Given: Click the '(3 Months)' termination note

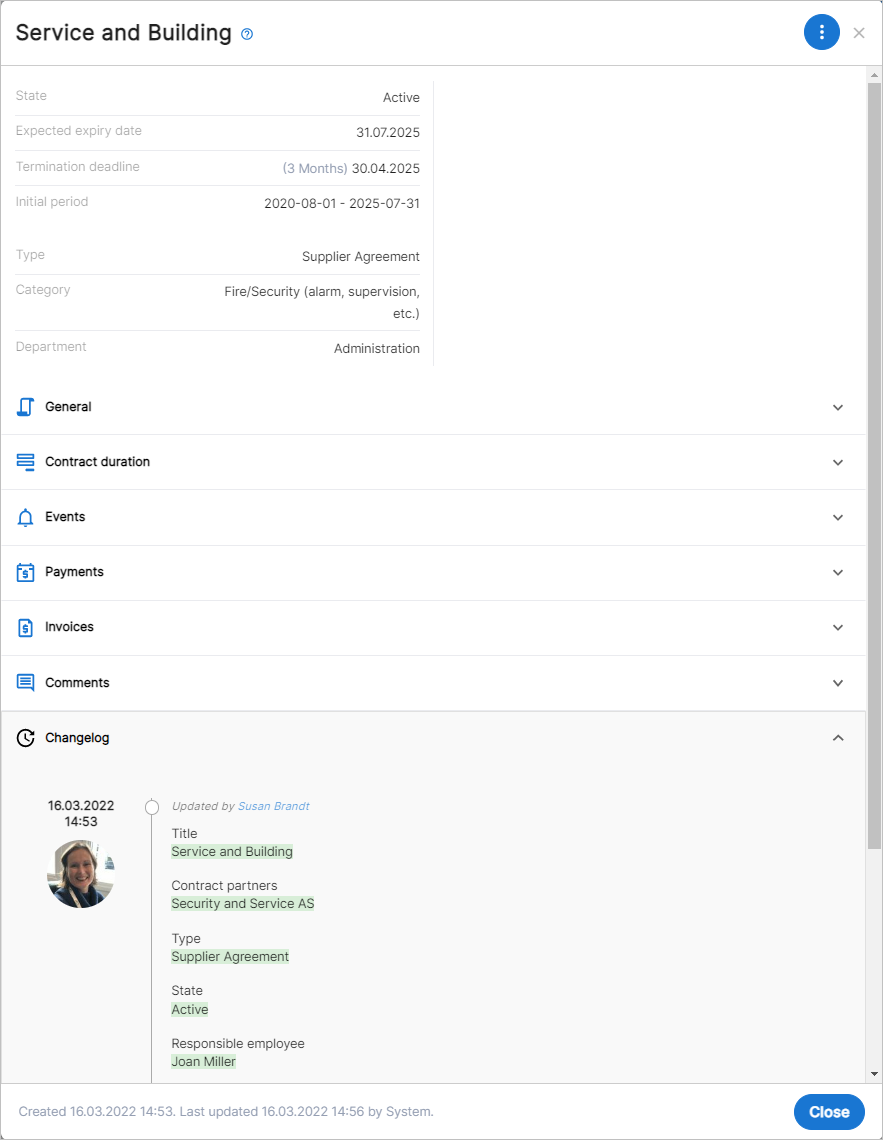Looking at the screenshot, I should pos(315,168).
